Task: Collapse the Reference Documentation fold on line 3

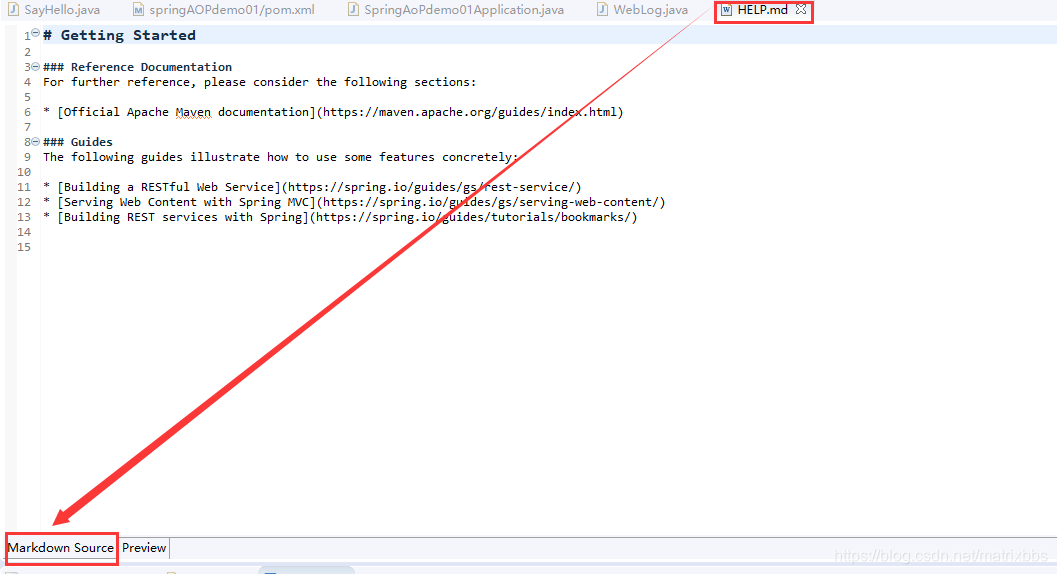Action: (36, 67)
